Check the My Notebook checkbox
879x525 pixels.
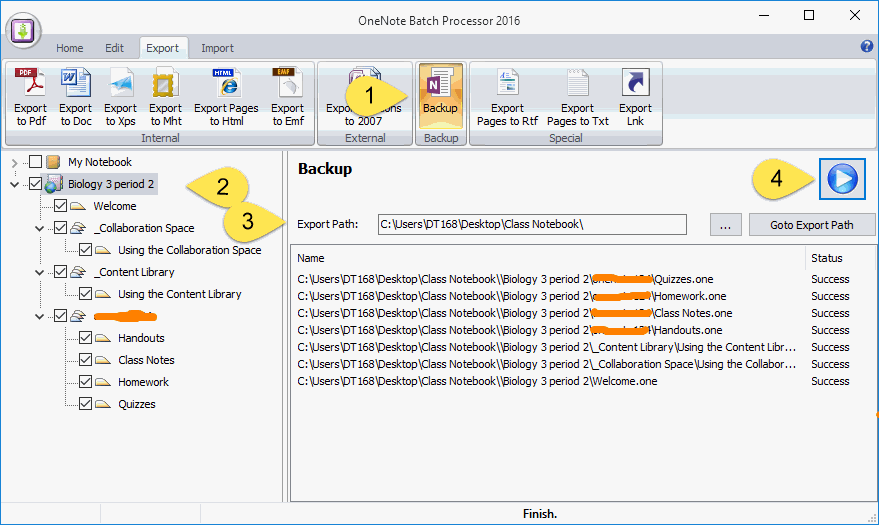pos(35,162)
